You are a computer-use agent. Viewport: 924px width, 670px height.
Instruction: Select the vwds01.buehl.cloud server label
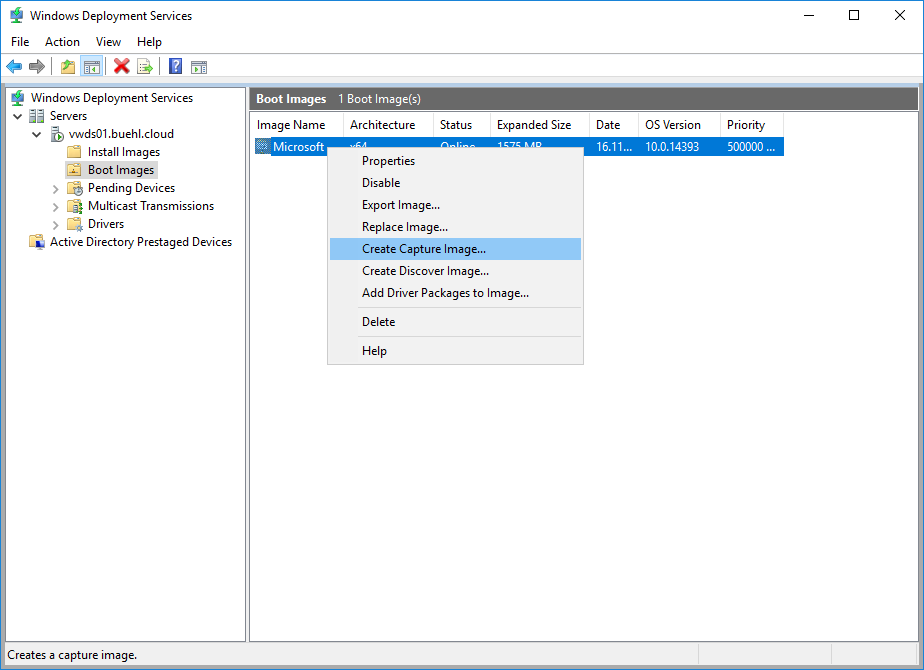121,134
